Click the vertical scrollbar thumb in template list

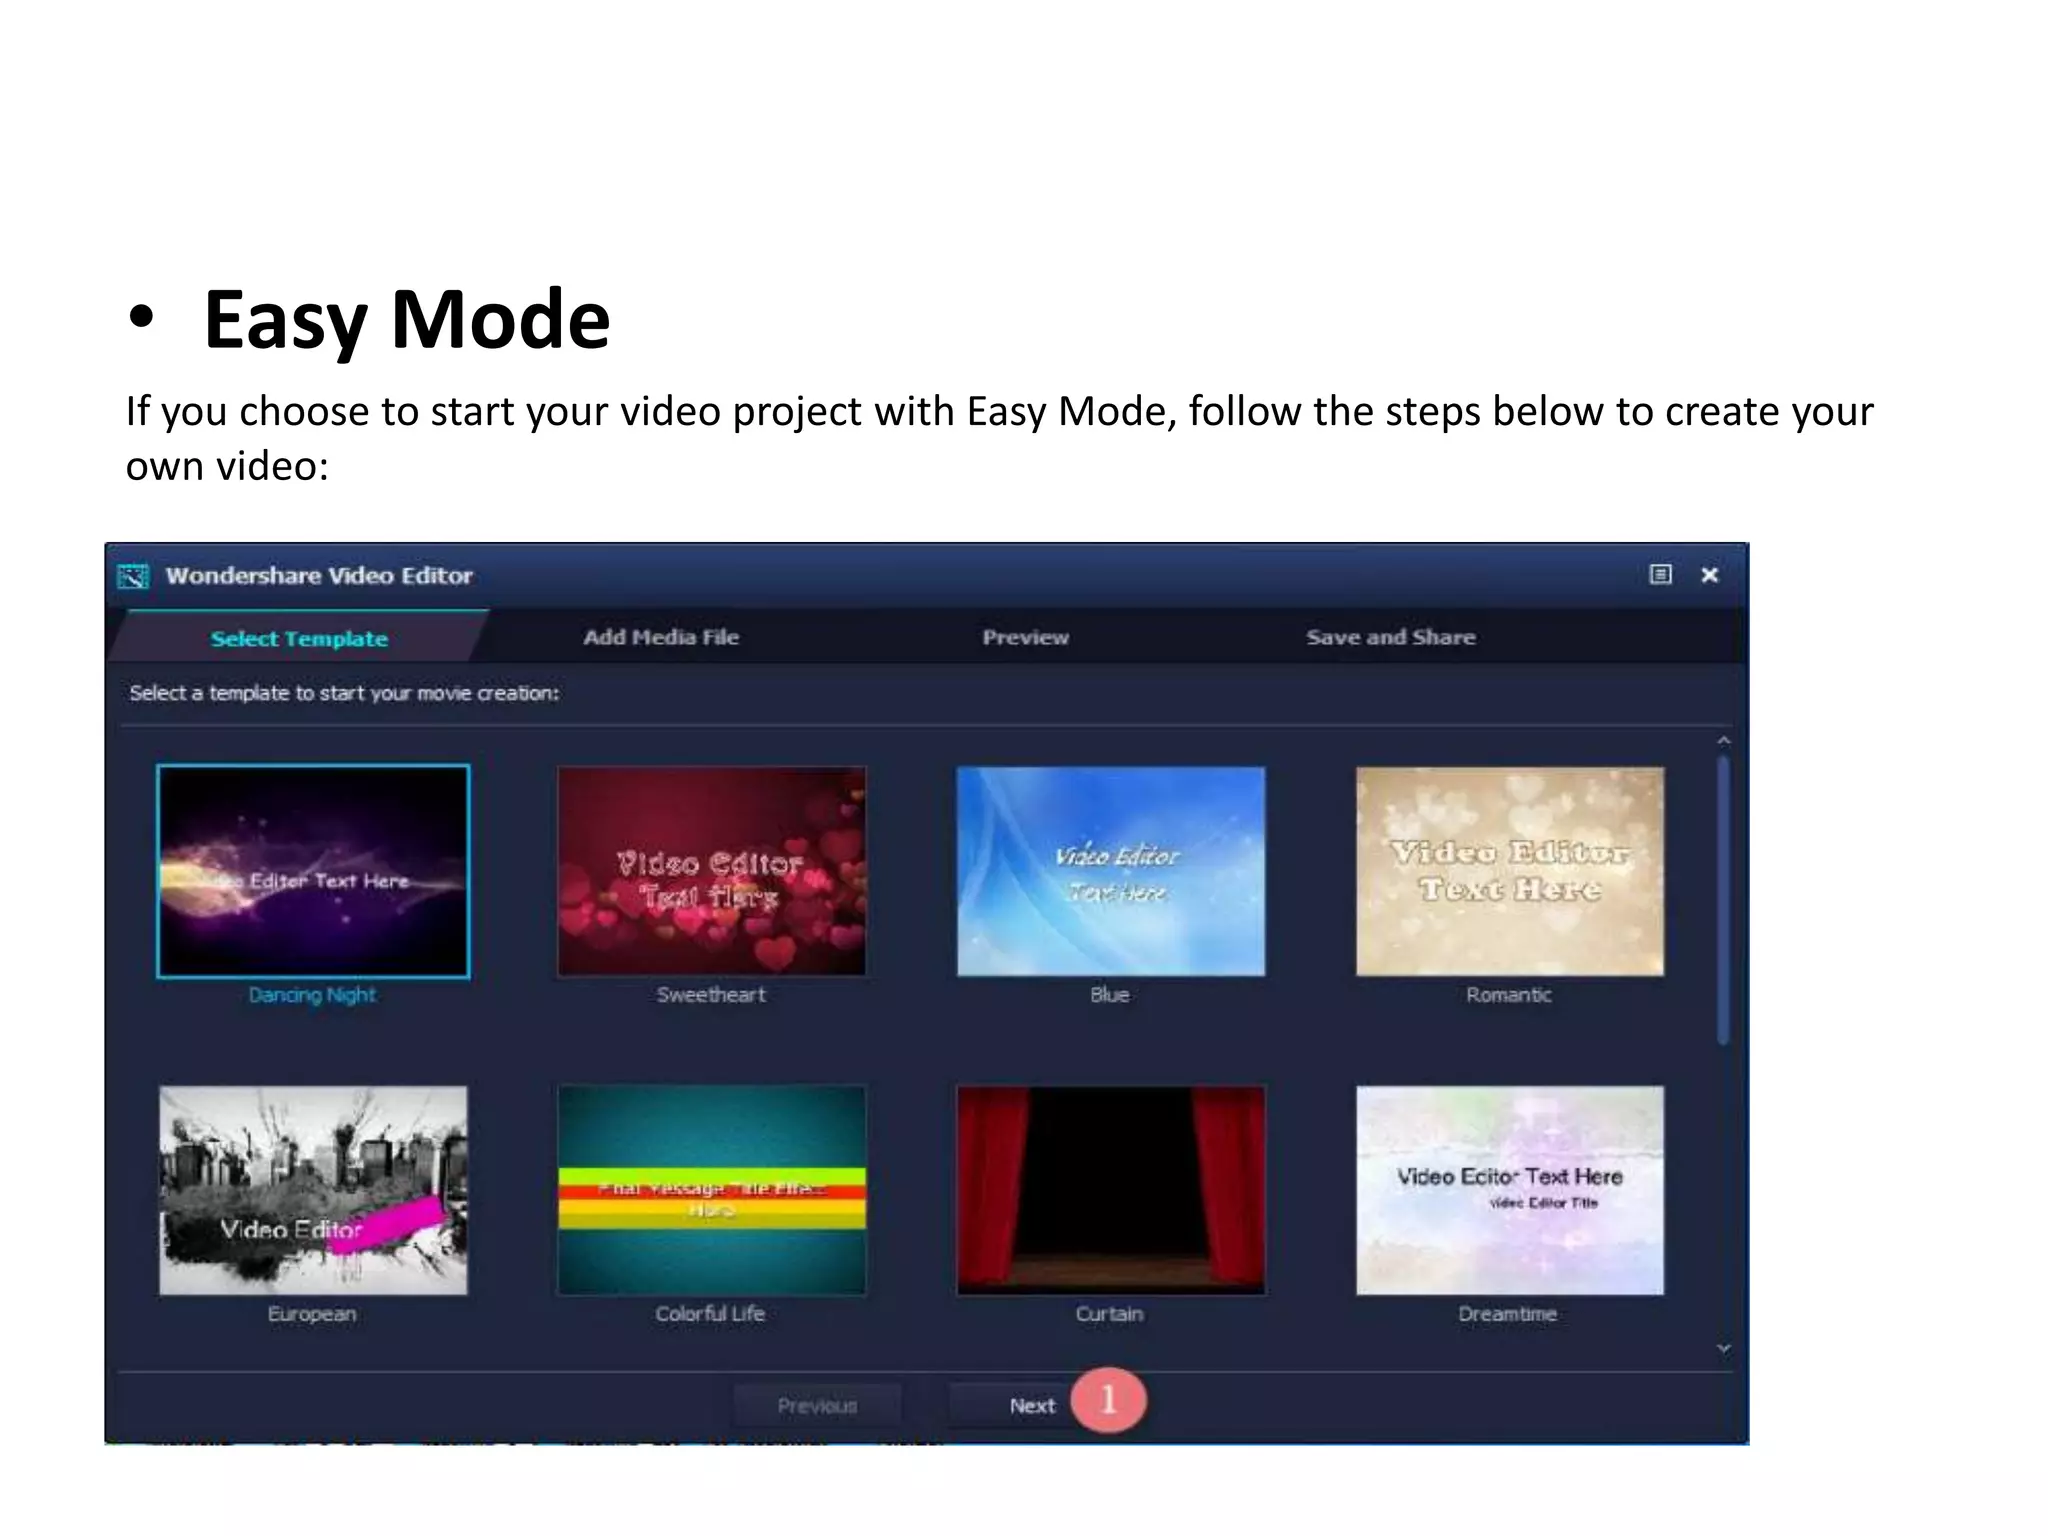[x=1723, y=900]
